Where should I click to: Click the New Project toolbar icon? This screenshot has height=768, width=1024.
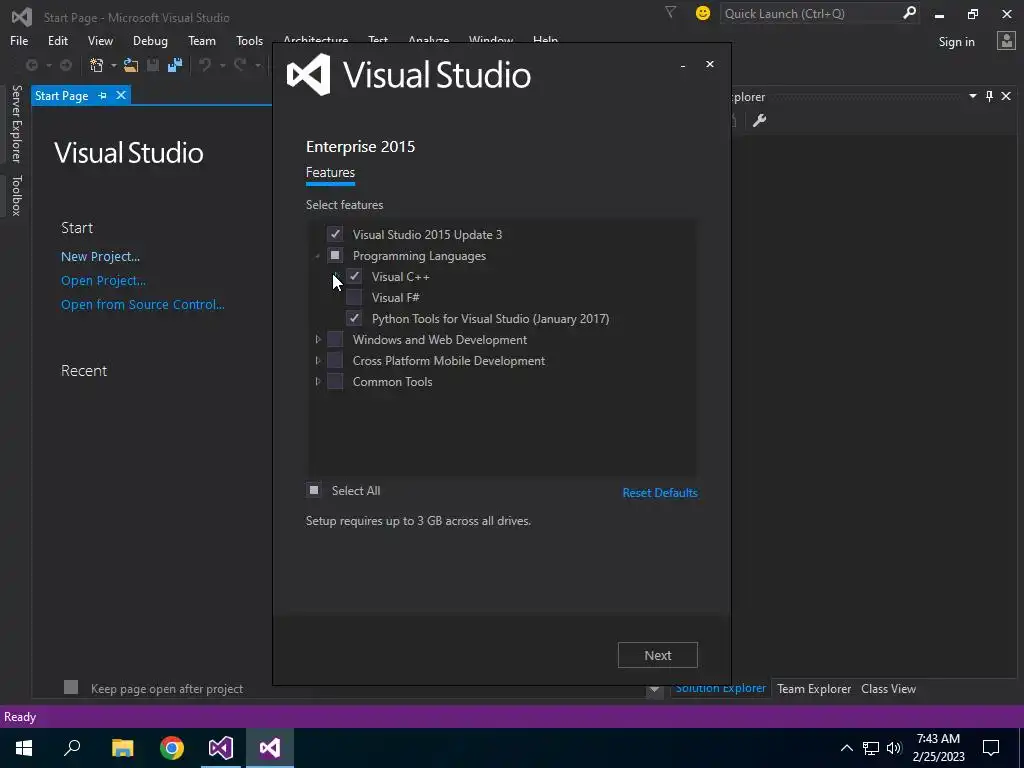(97, 65)
